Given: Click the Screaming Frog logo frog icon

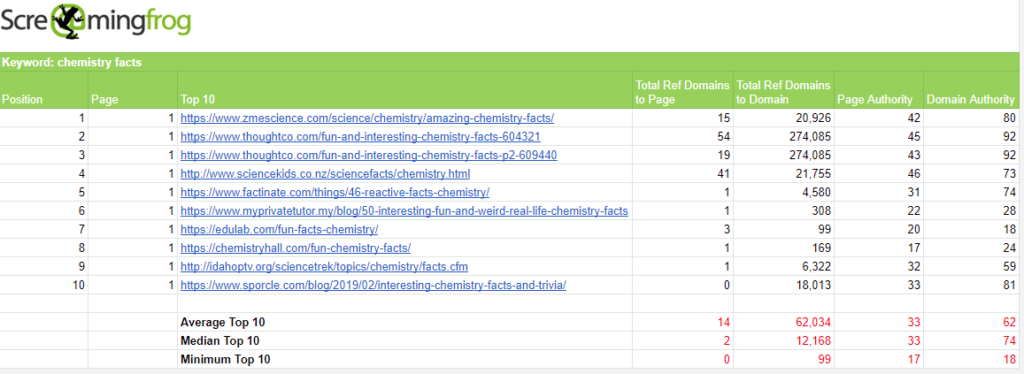Looking at the screenshot, I should [66, 21].
